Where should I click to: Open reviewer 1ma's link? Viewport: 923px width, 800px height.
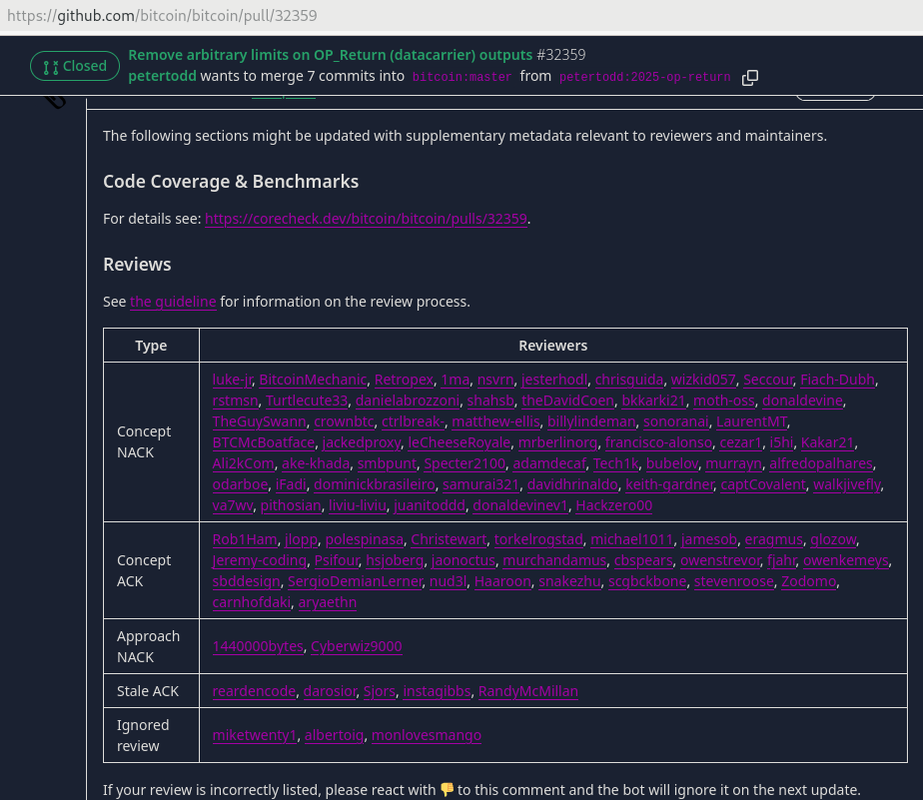pyautogui.click(x=455, y=380)
